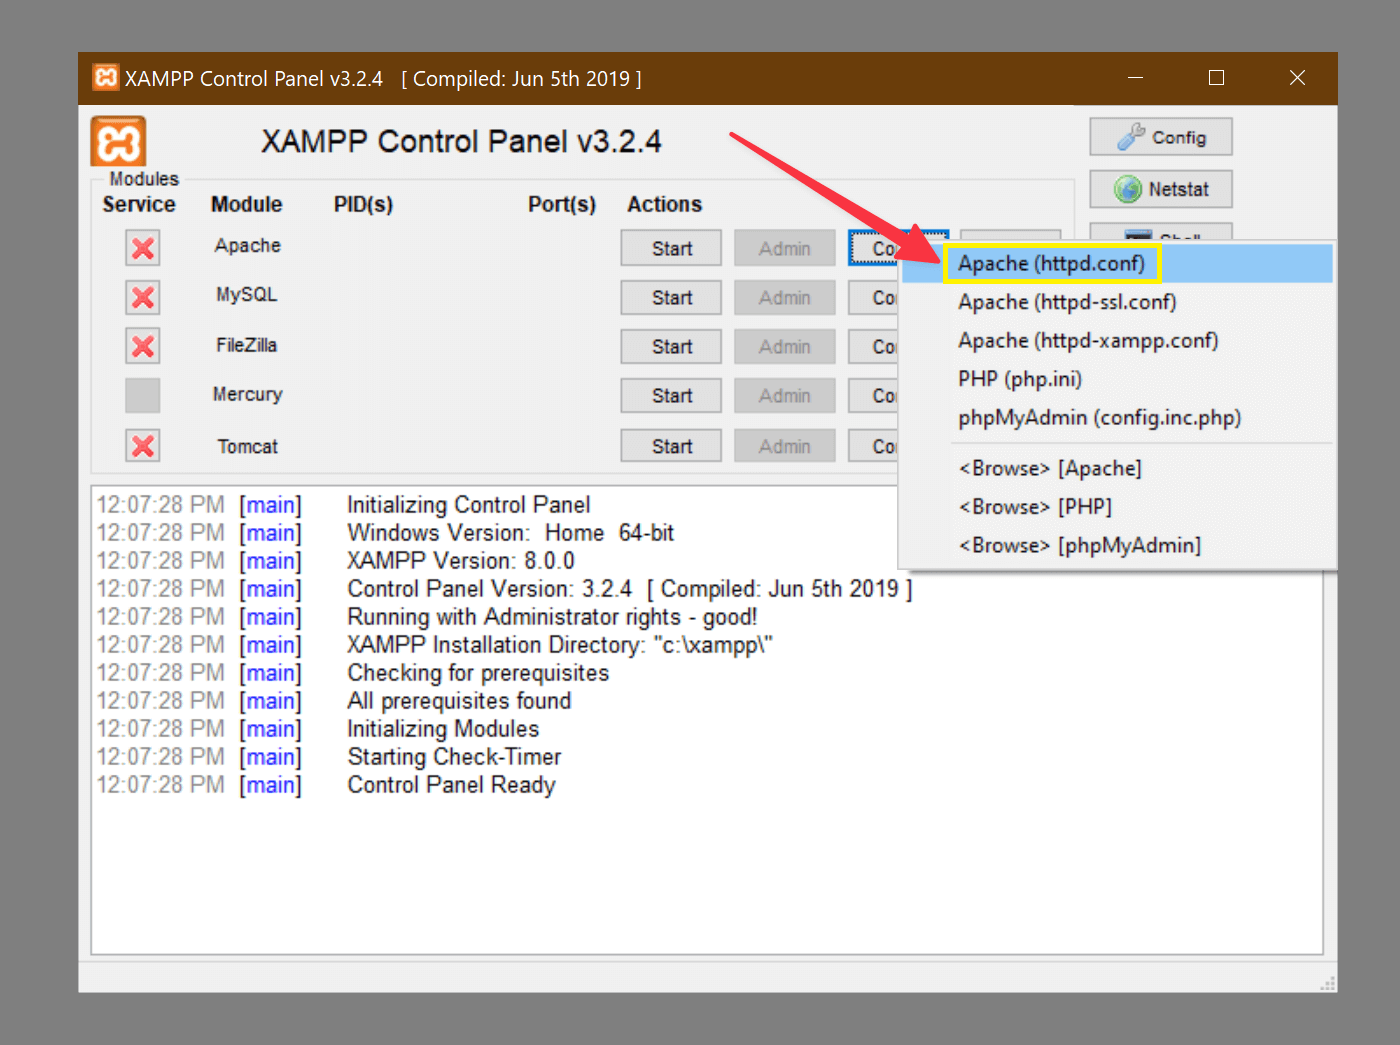Click the Apache Config dropdown button
The height and width of the screenshot is (1045, 1400).
pyautogui.click(x=876, y=248)
